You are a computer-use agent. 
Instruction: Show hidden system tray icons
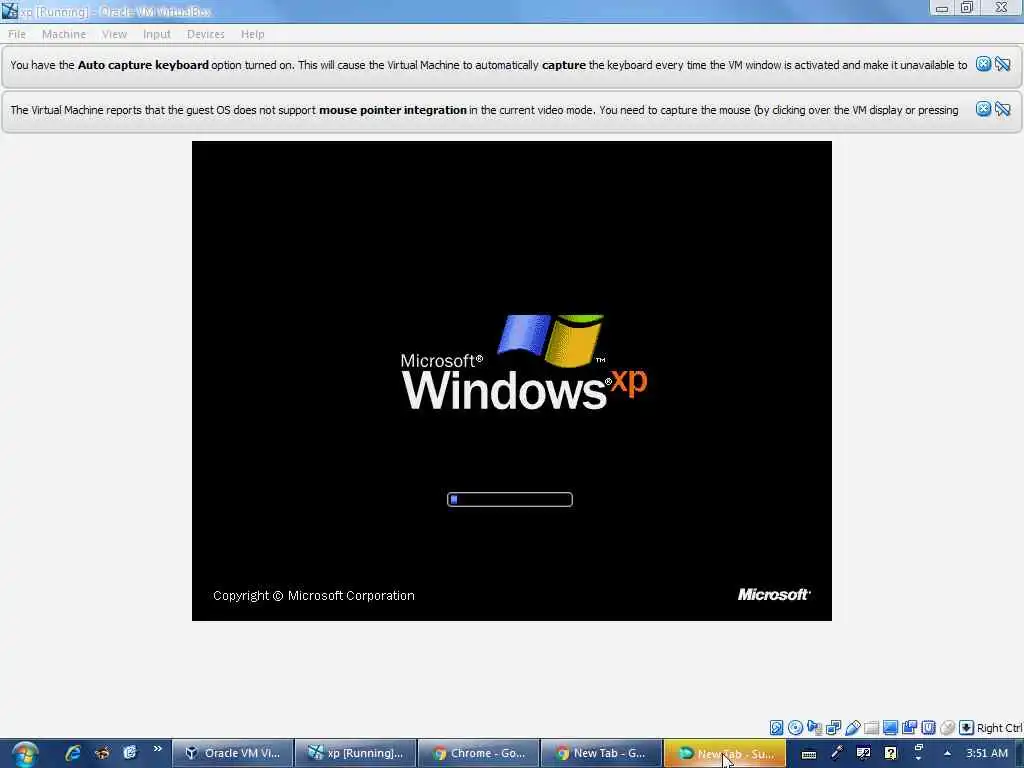click(948, 753)
